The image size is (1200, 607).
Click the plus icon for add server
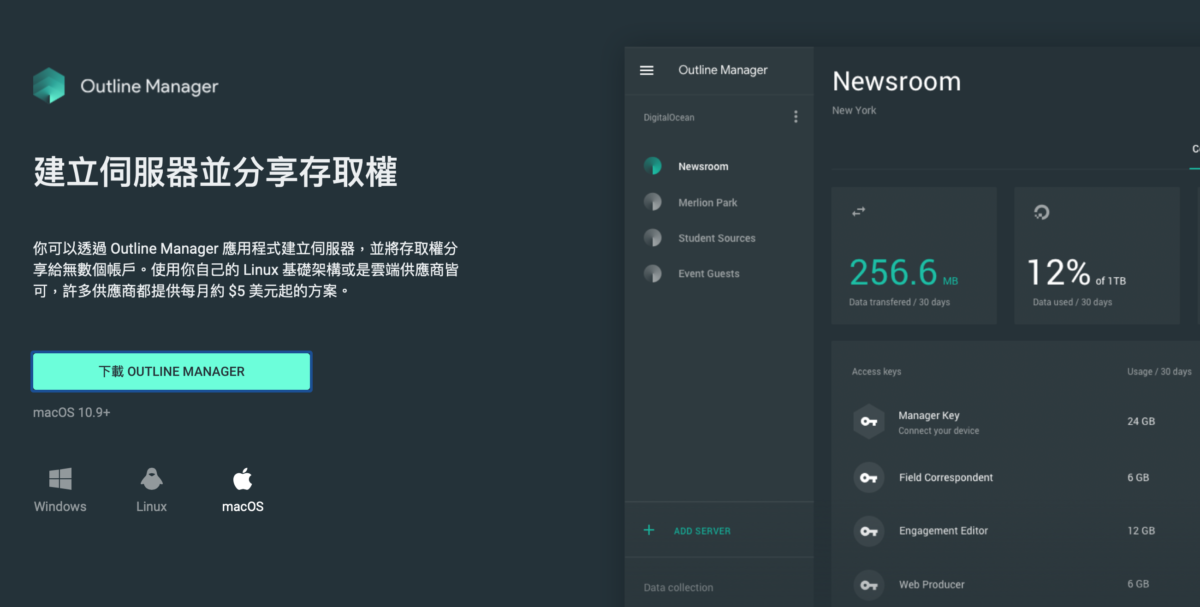tap(649, 530)
